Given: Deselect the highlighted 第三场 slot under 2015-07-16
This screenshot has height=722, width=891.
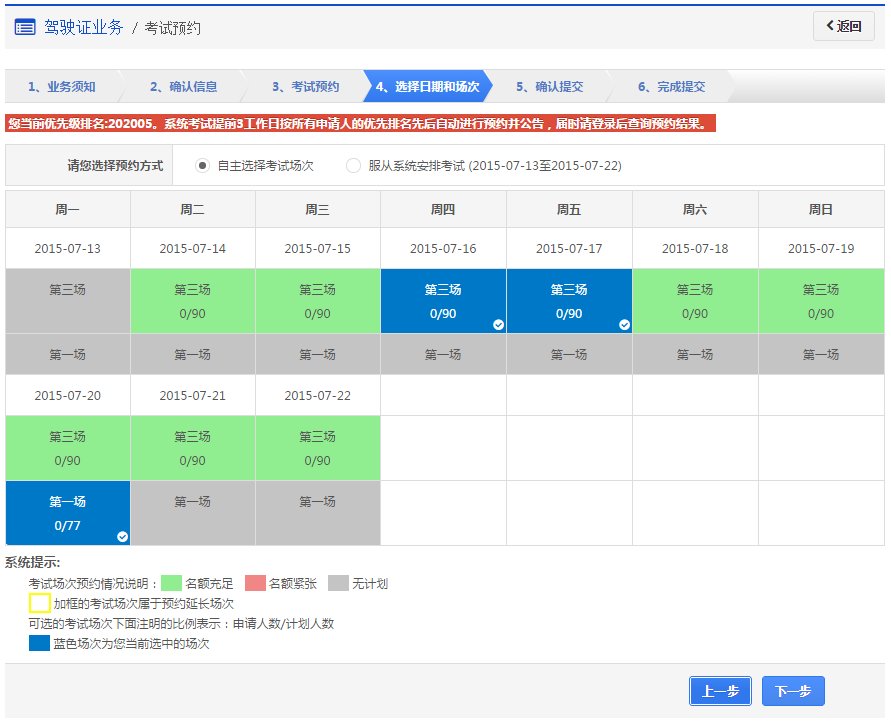Looking at the screenshot, I should pos(443,299).
